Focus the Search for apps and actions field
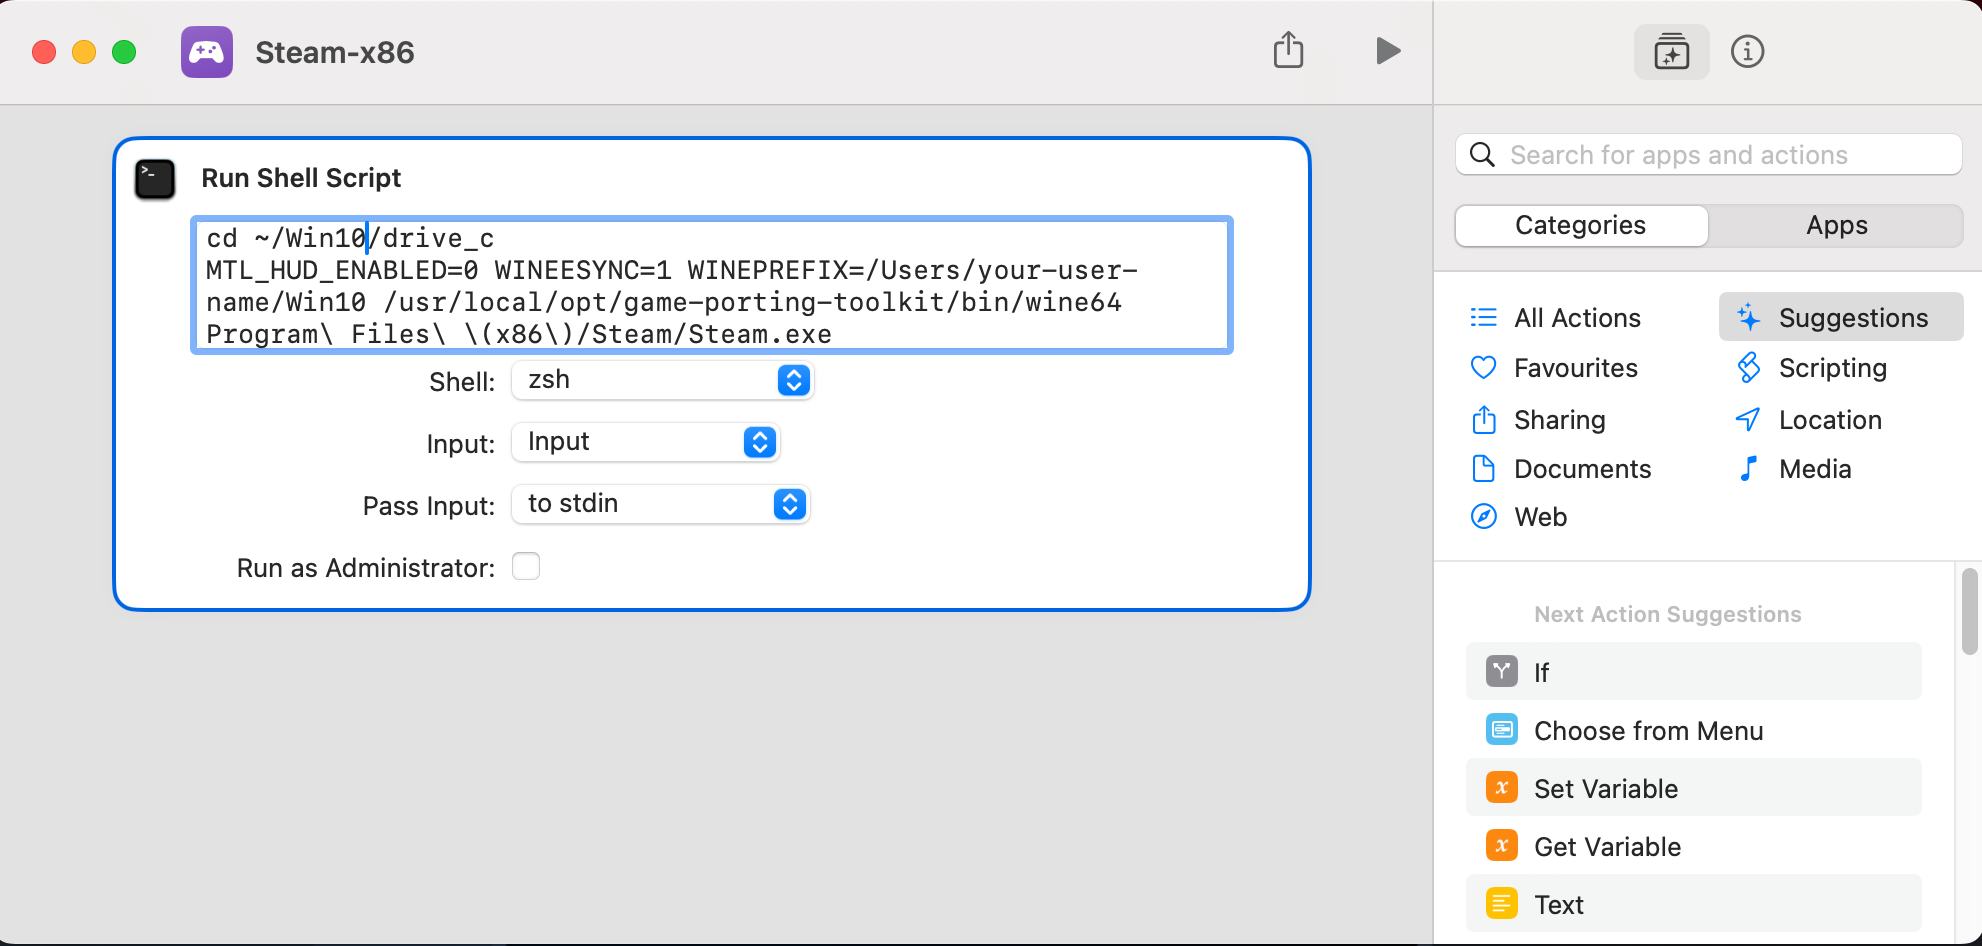 pos(1708,155)
